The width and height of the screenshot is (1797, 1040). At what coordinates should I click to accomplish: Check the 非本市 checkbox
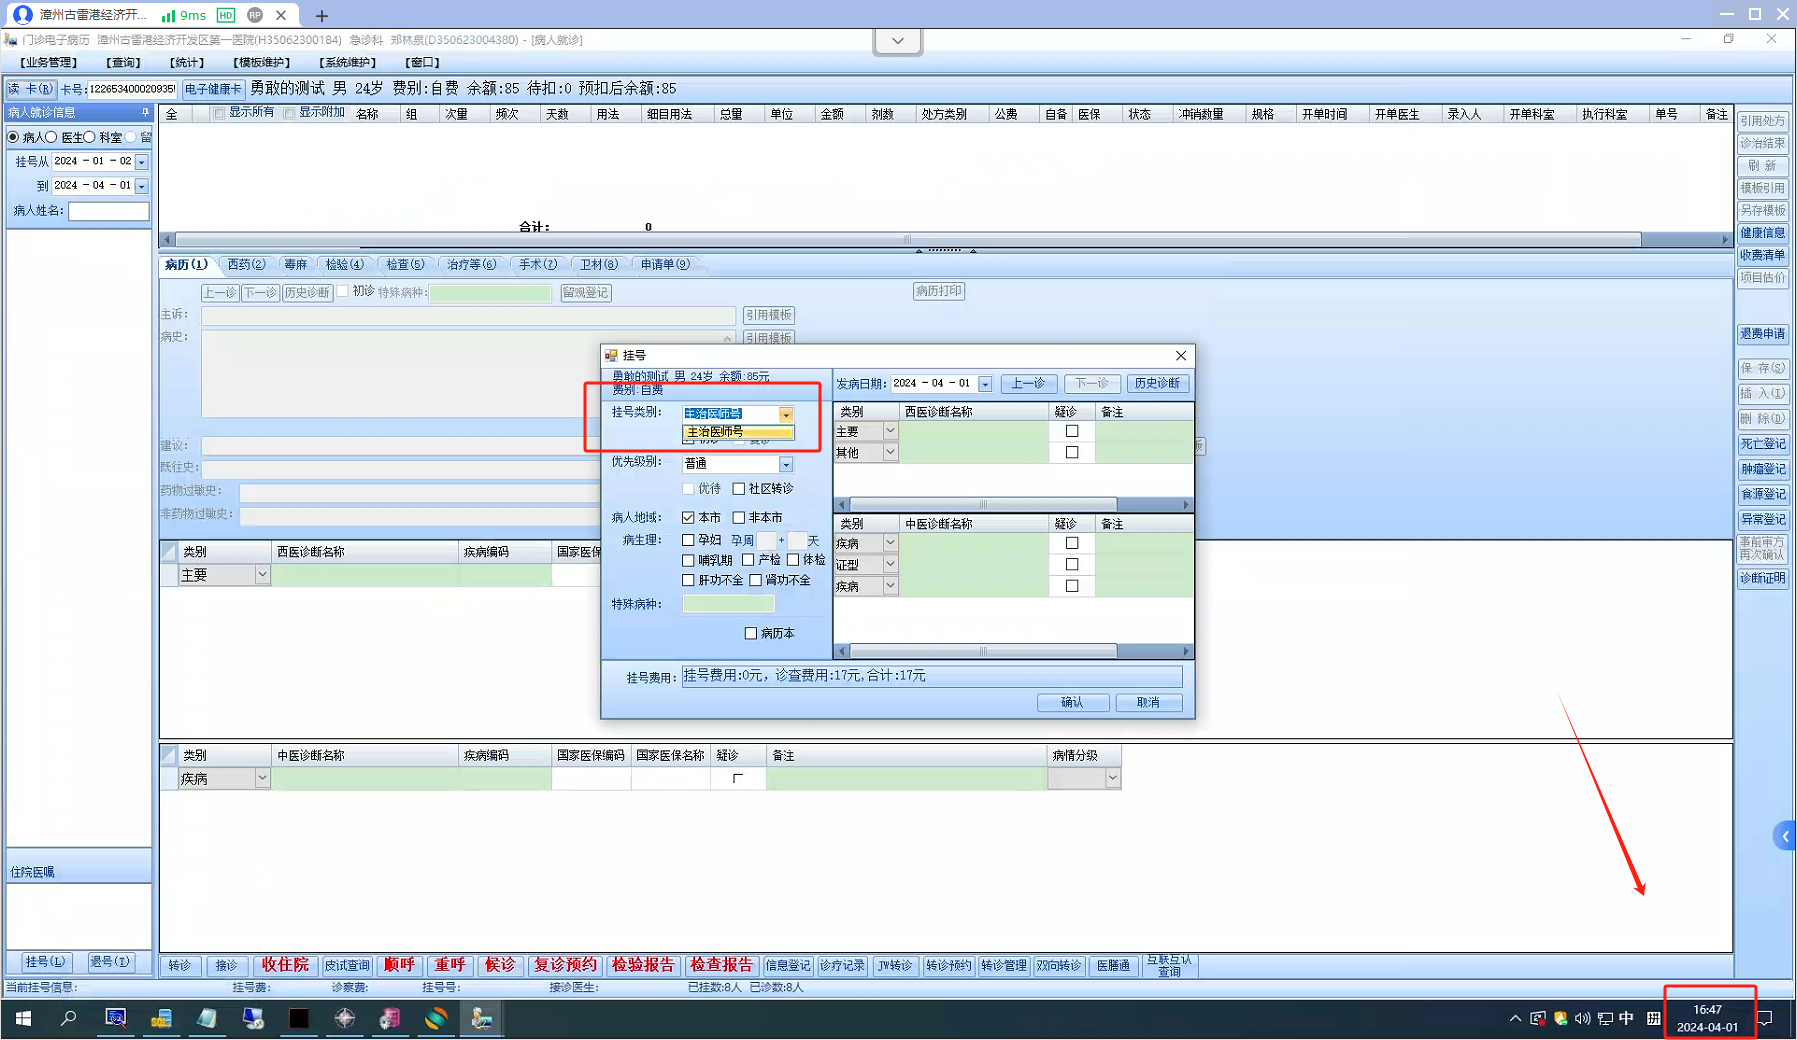tap(739, 518)
